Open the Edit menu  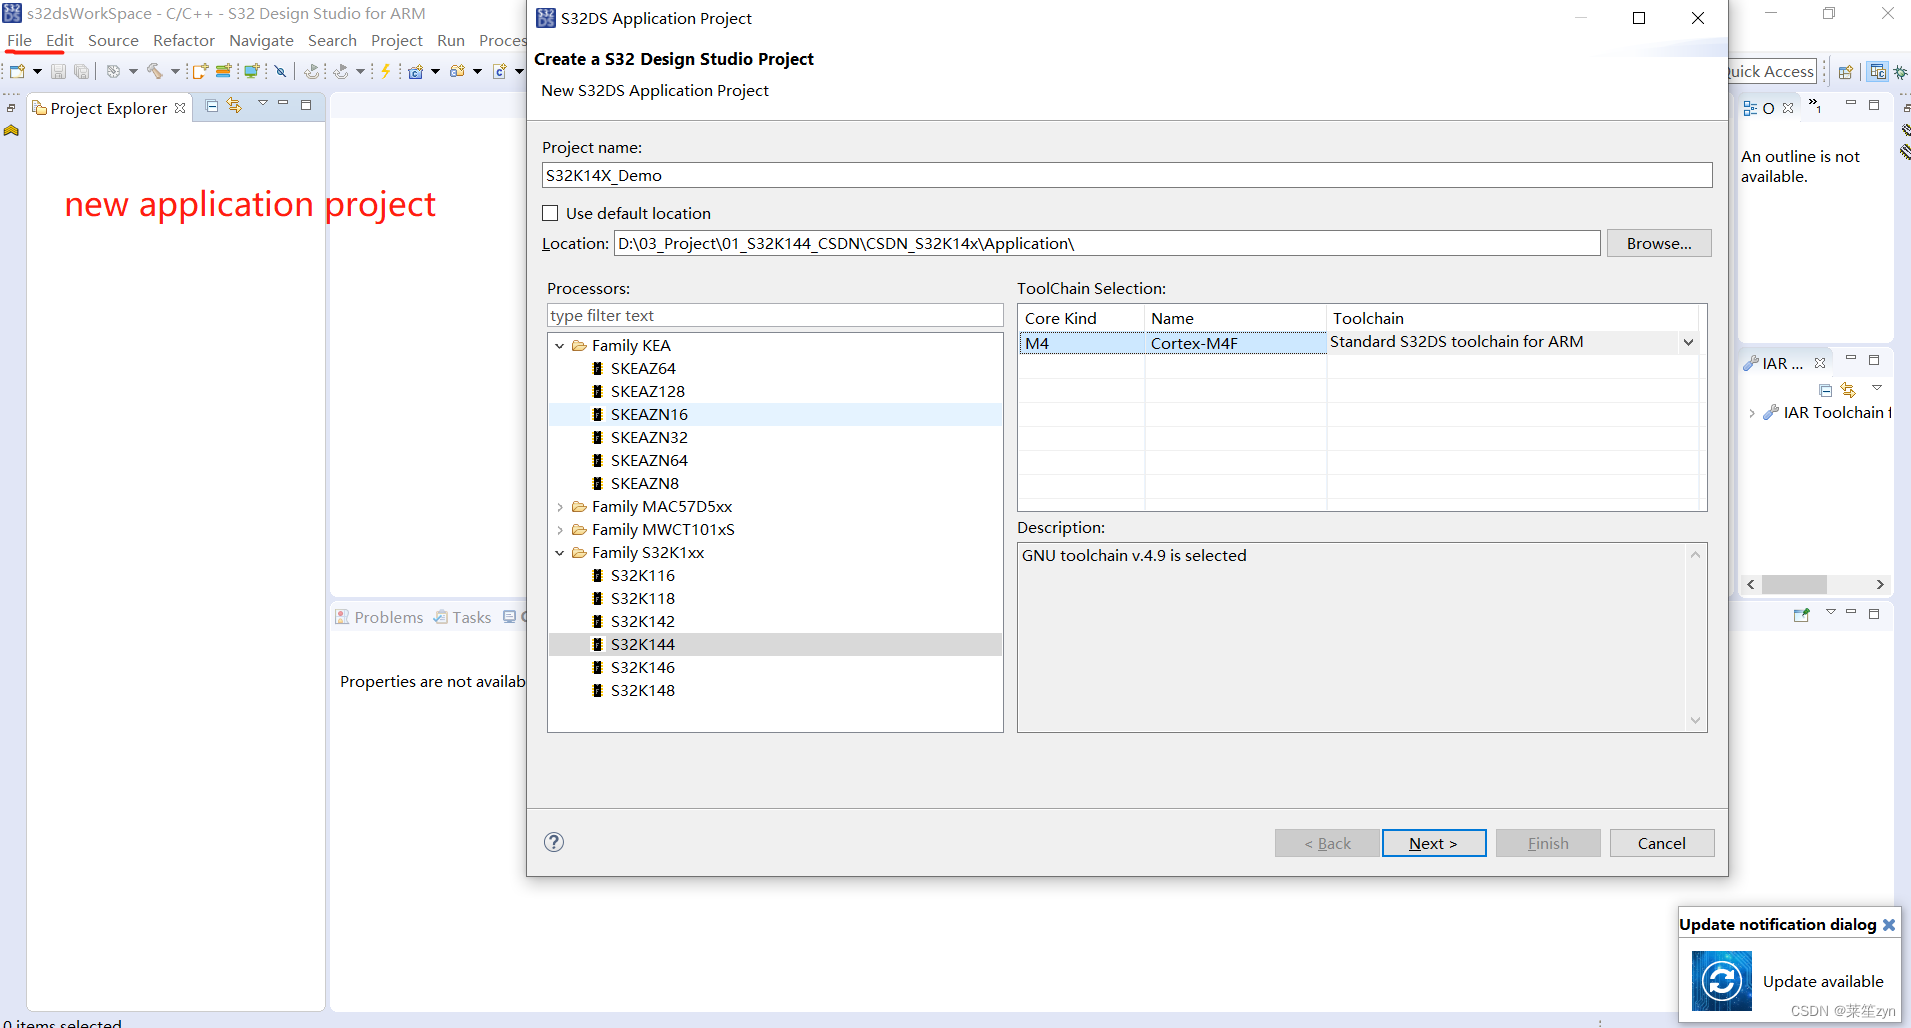pyautogui.click(x=60, y=40)
